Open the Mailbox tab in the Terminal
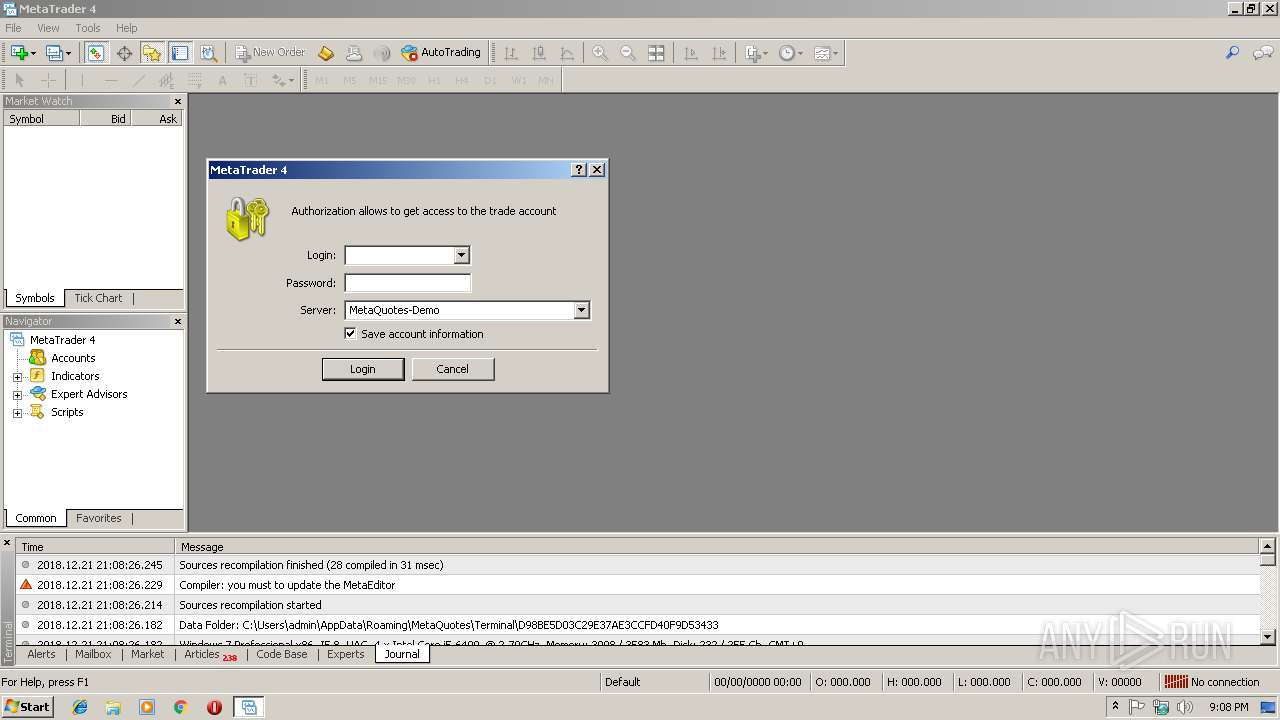The image size is (1280, 720). coord(93,654)
